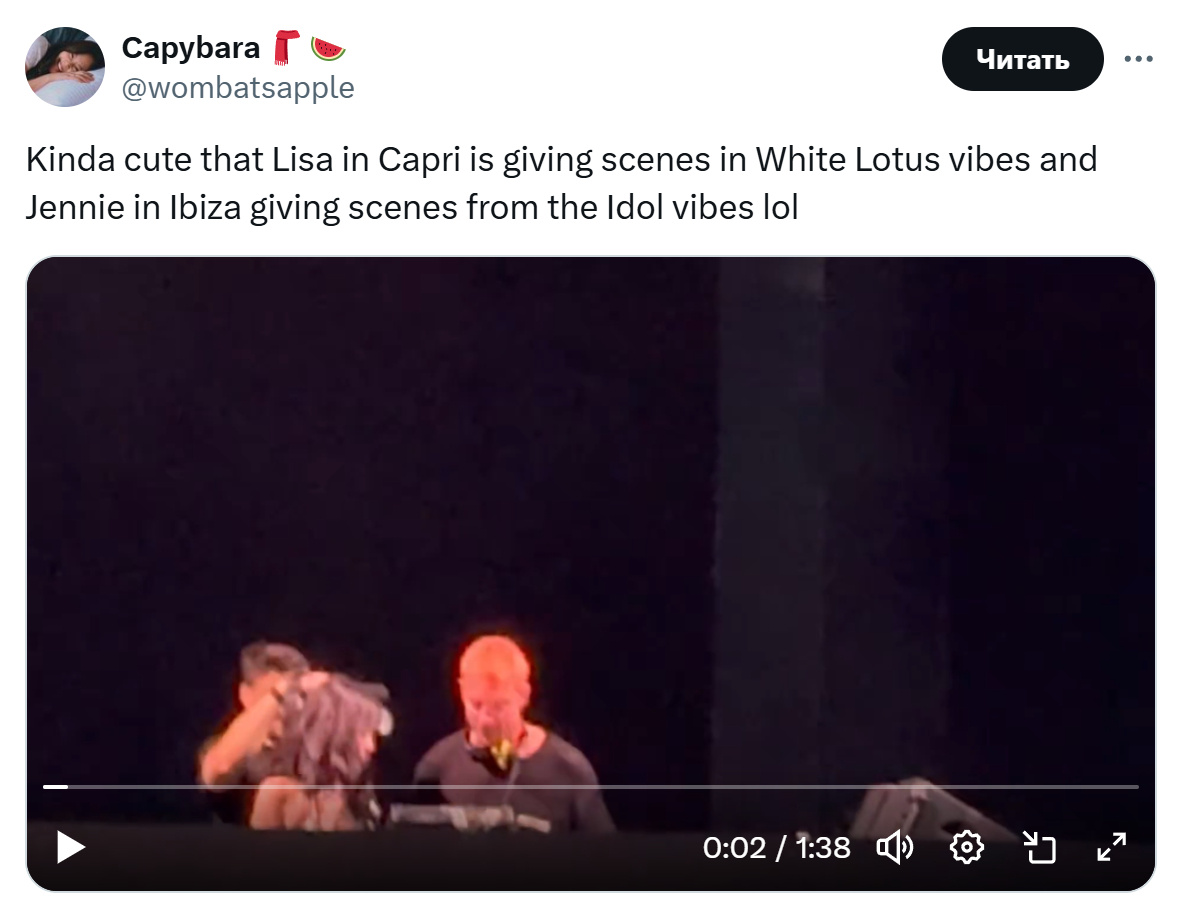Open Capybara's profile avatar
The image size is (1182, 912).
coord(65,67)
